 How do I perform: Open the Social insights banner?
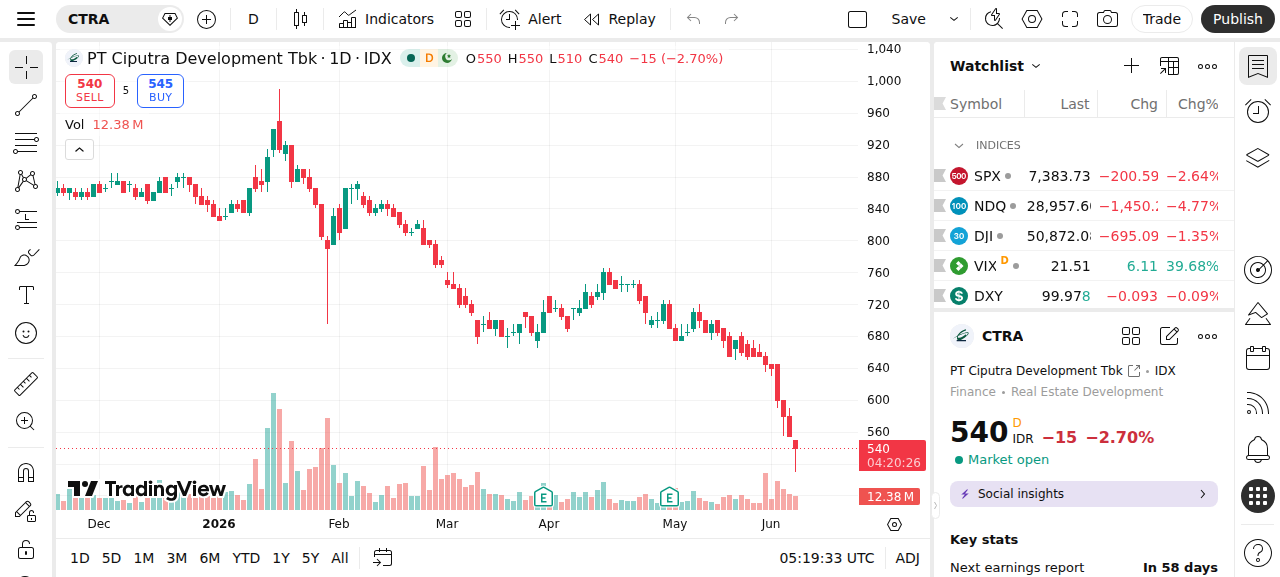point(1084,494)
